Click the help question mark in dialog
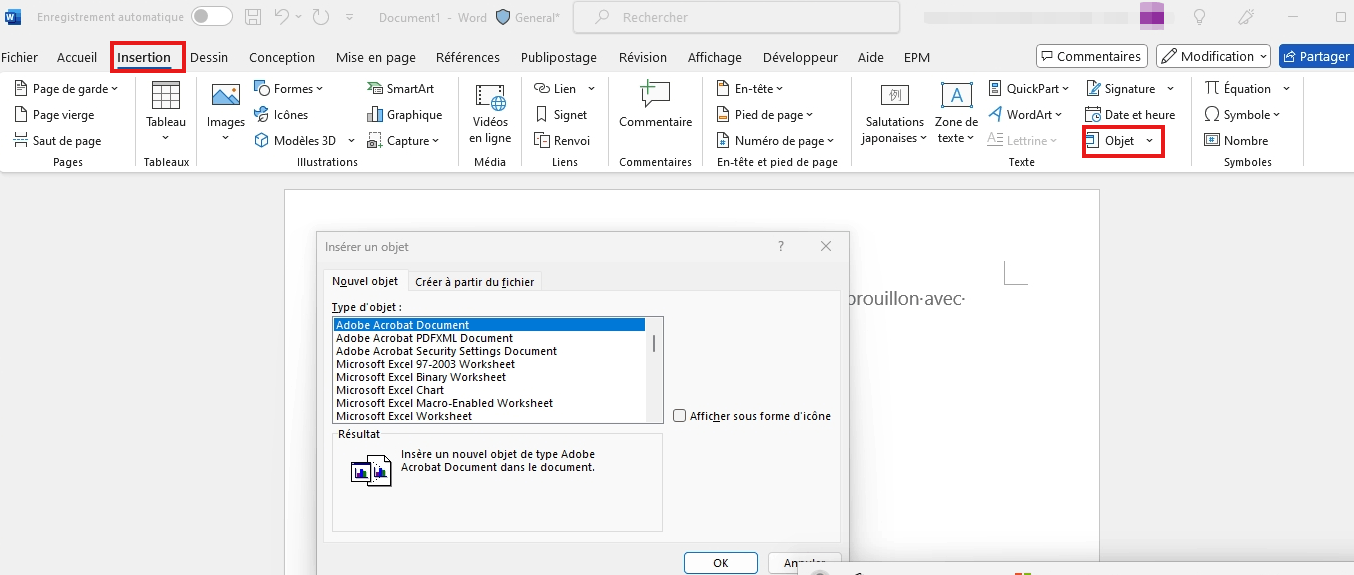Screen dimensions: 1354x575 coord(781,246)
